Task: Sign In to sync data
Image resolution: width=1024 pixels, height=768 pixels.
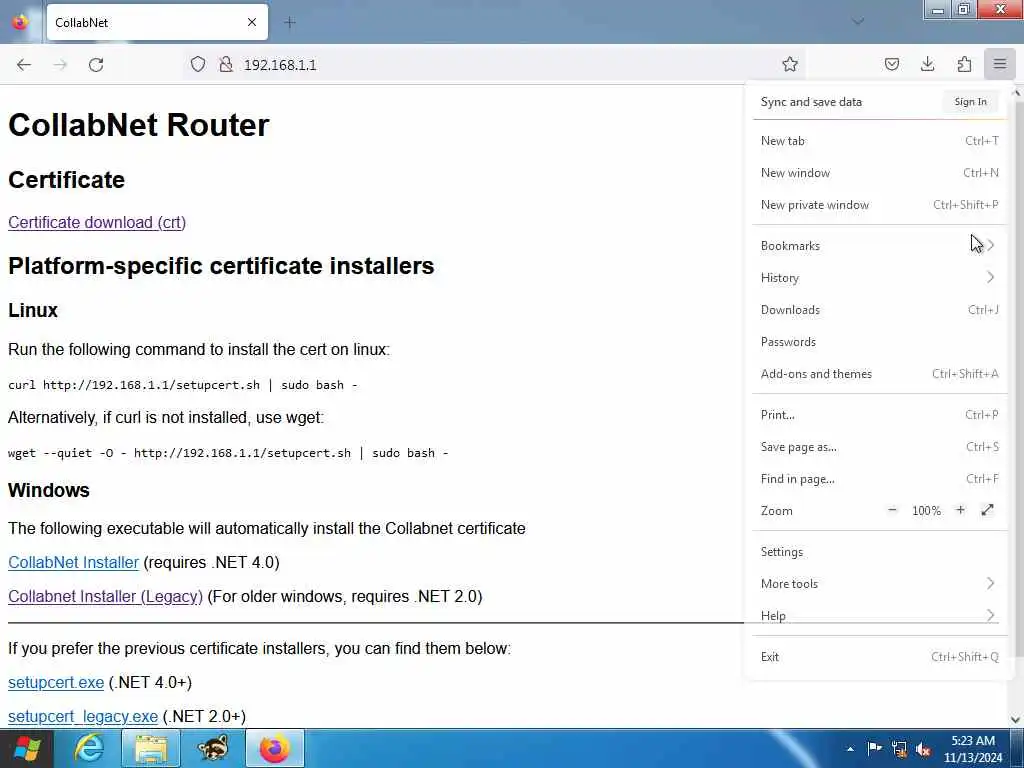Action: (970, 102)
